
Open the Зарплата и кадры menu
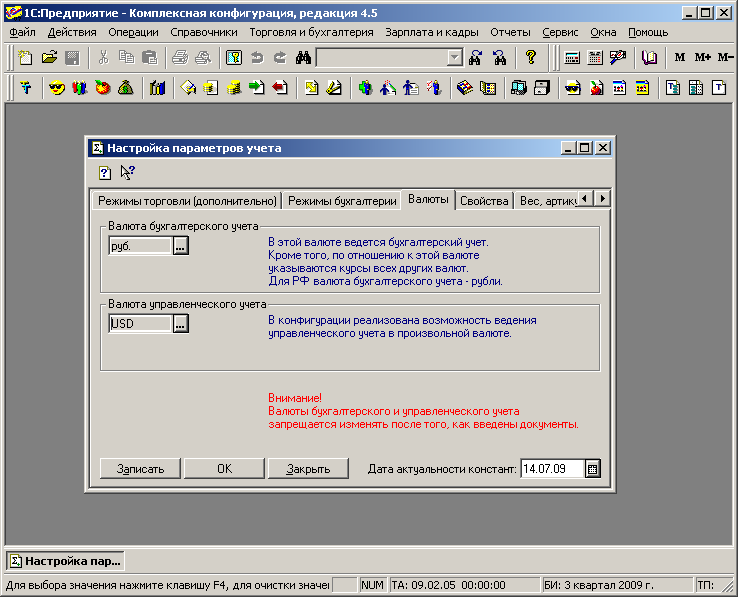click(432, 32)
